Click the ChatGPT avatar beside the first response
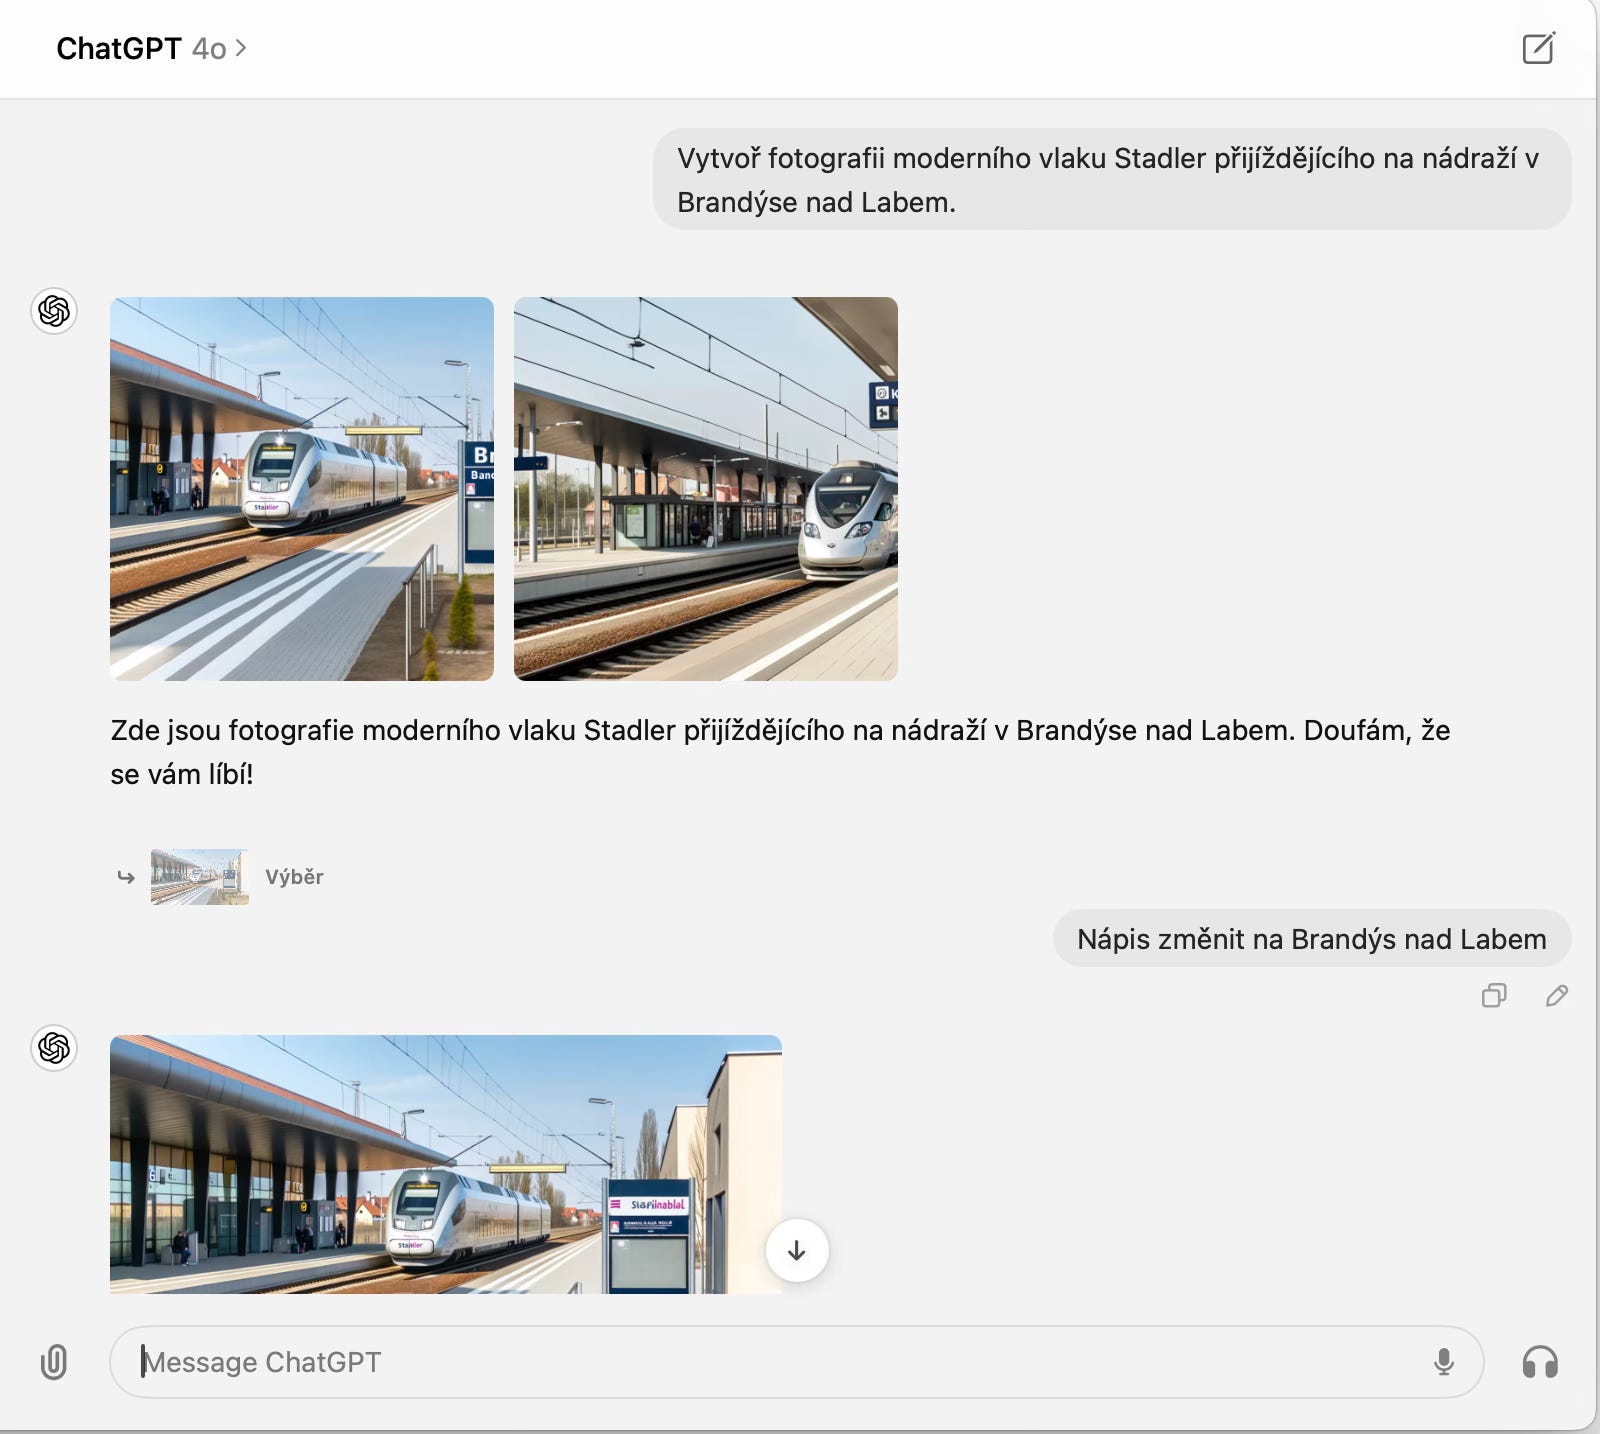 (54, 311)
